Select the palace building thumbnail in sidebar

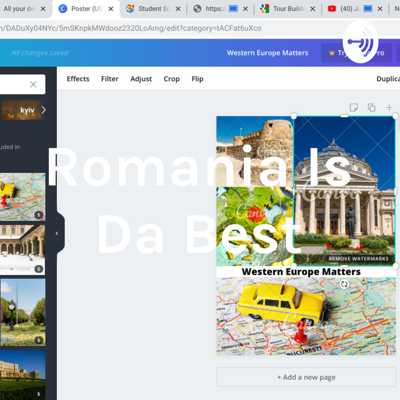[x=23, y=375]
